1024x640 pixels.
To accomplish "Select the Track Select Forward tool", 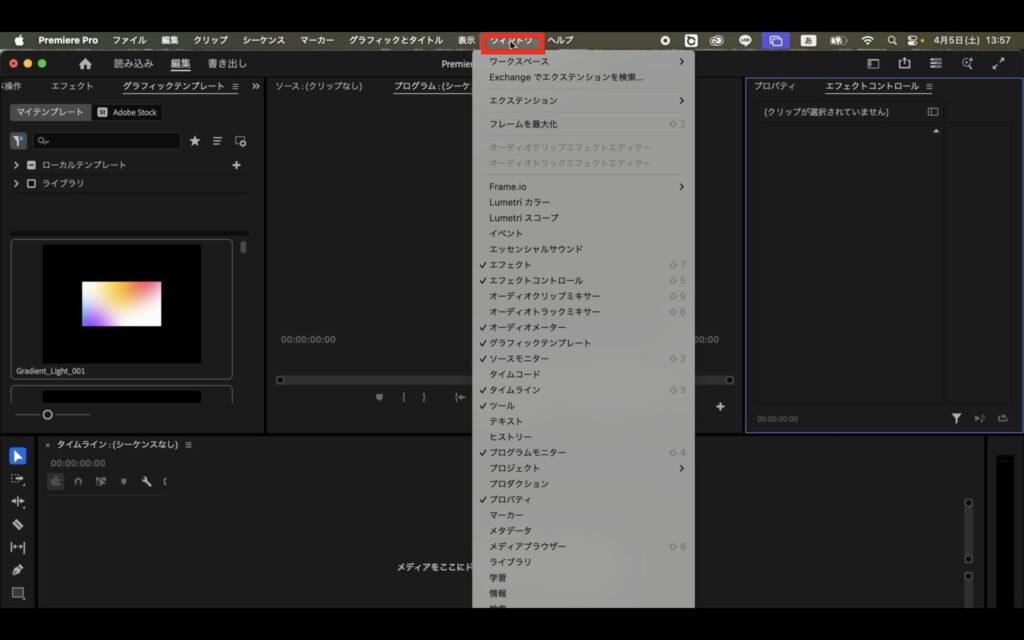I will click(x=18, y=479).
